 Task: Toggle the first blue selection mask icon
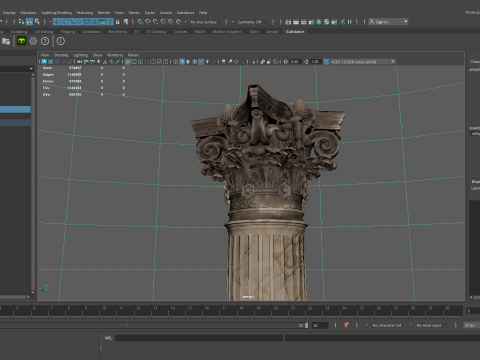point(57,22)
